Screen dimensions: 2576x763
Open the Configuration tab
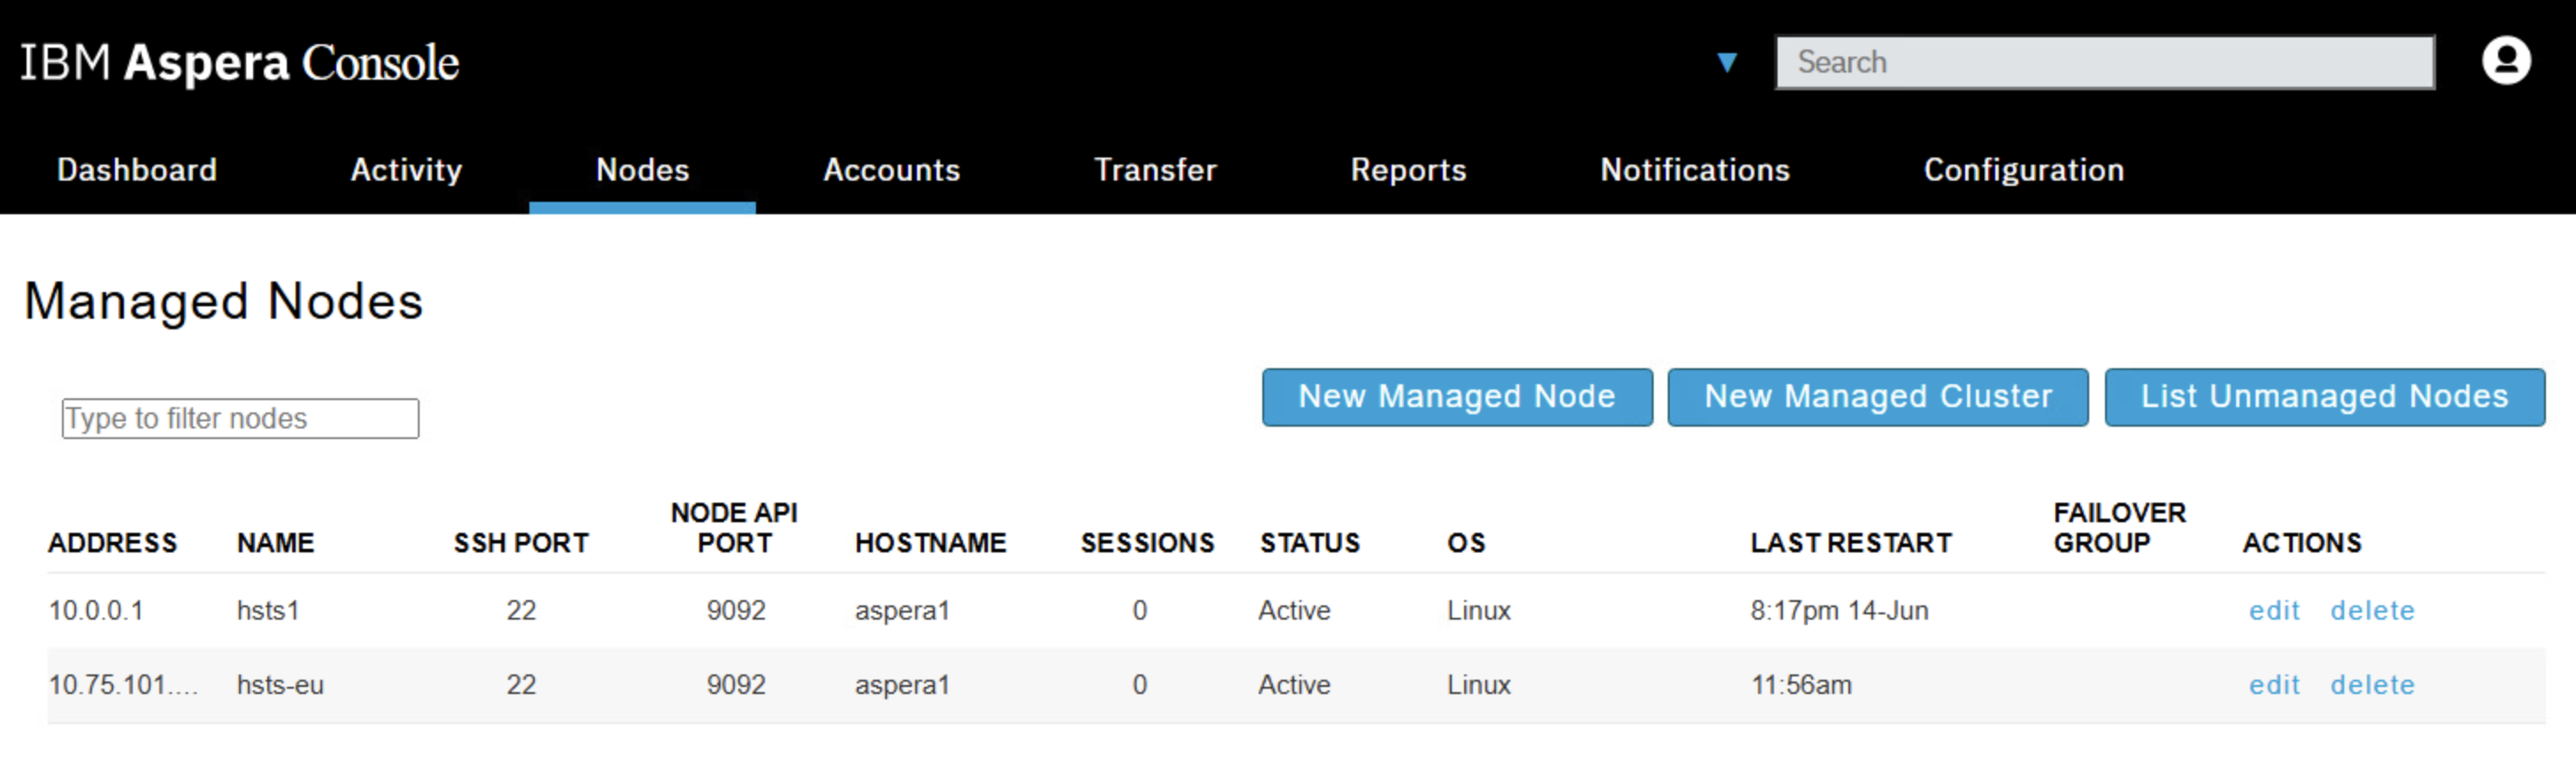click(x=2023, y=170)
